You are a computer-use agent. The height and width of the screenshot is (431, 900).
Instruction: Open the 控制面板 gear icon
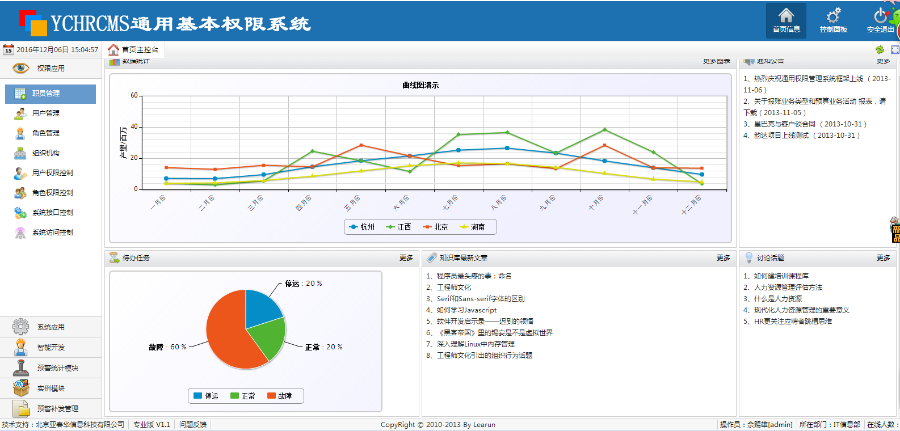pyautogui.click(x=832, y=17)
